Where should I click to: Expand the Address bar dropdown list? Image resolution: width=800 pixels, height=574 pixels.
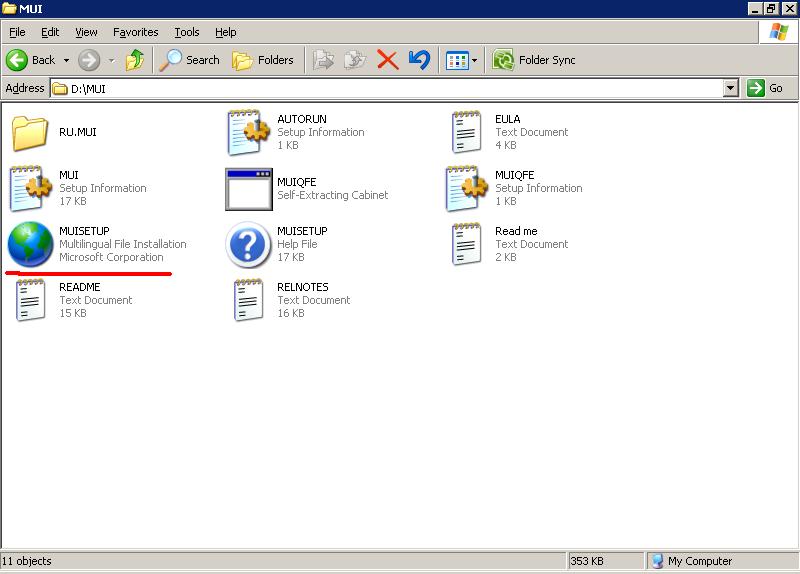click(730, 88)
